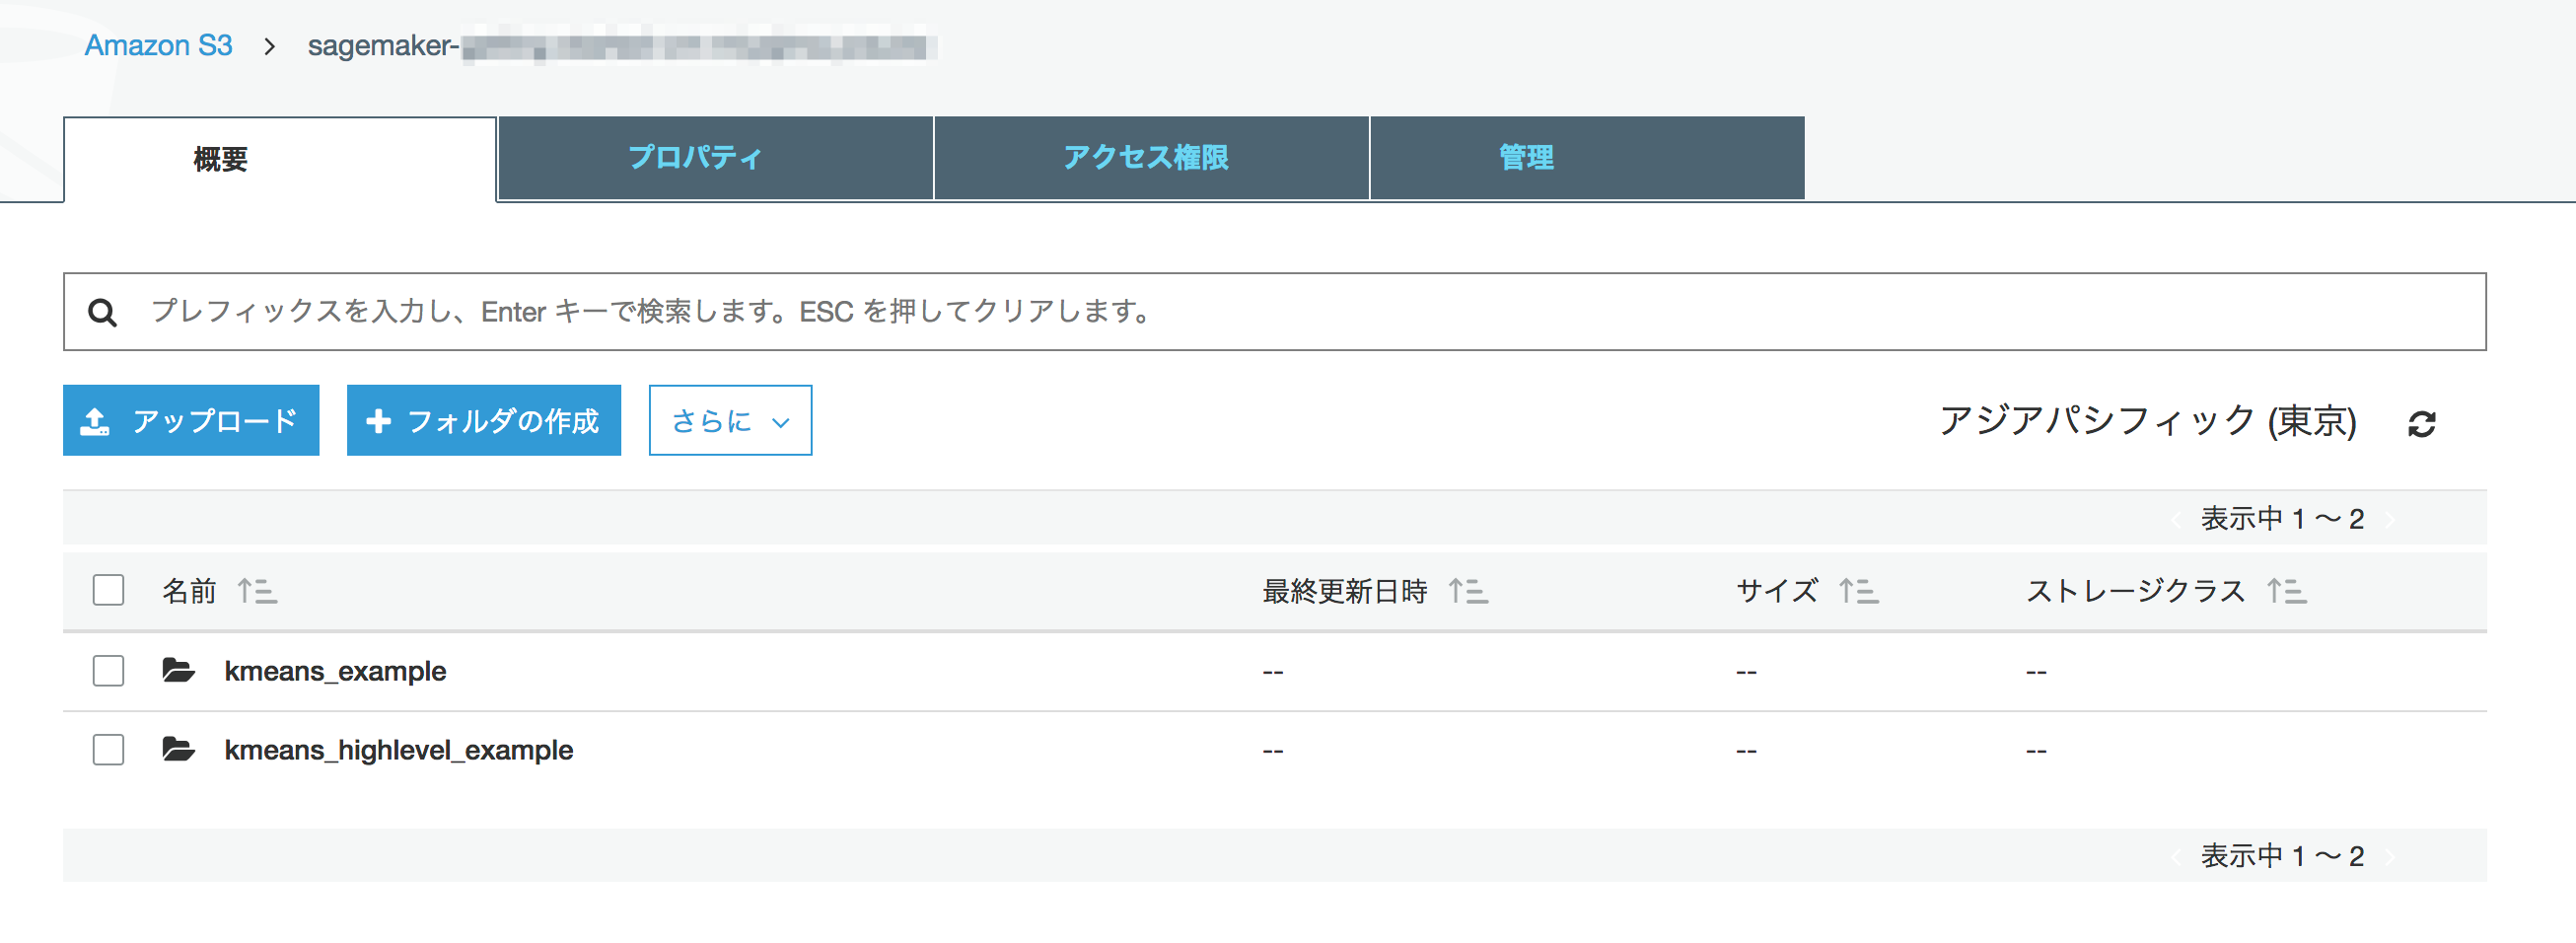Click the フォルダの作成 button
Image resolution: width=2576 pixels, height=943 pixels.
pyautogui.click(x=483, y=421)
